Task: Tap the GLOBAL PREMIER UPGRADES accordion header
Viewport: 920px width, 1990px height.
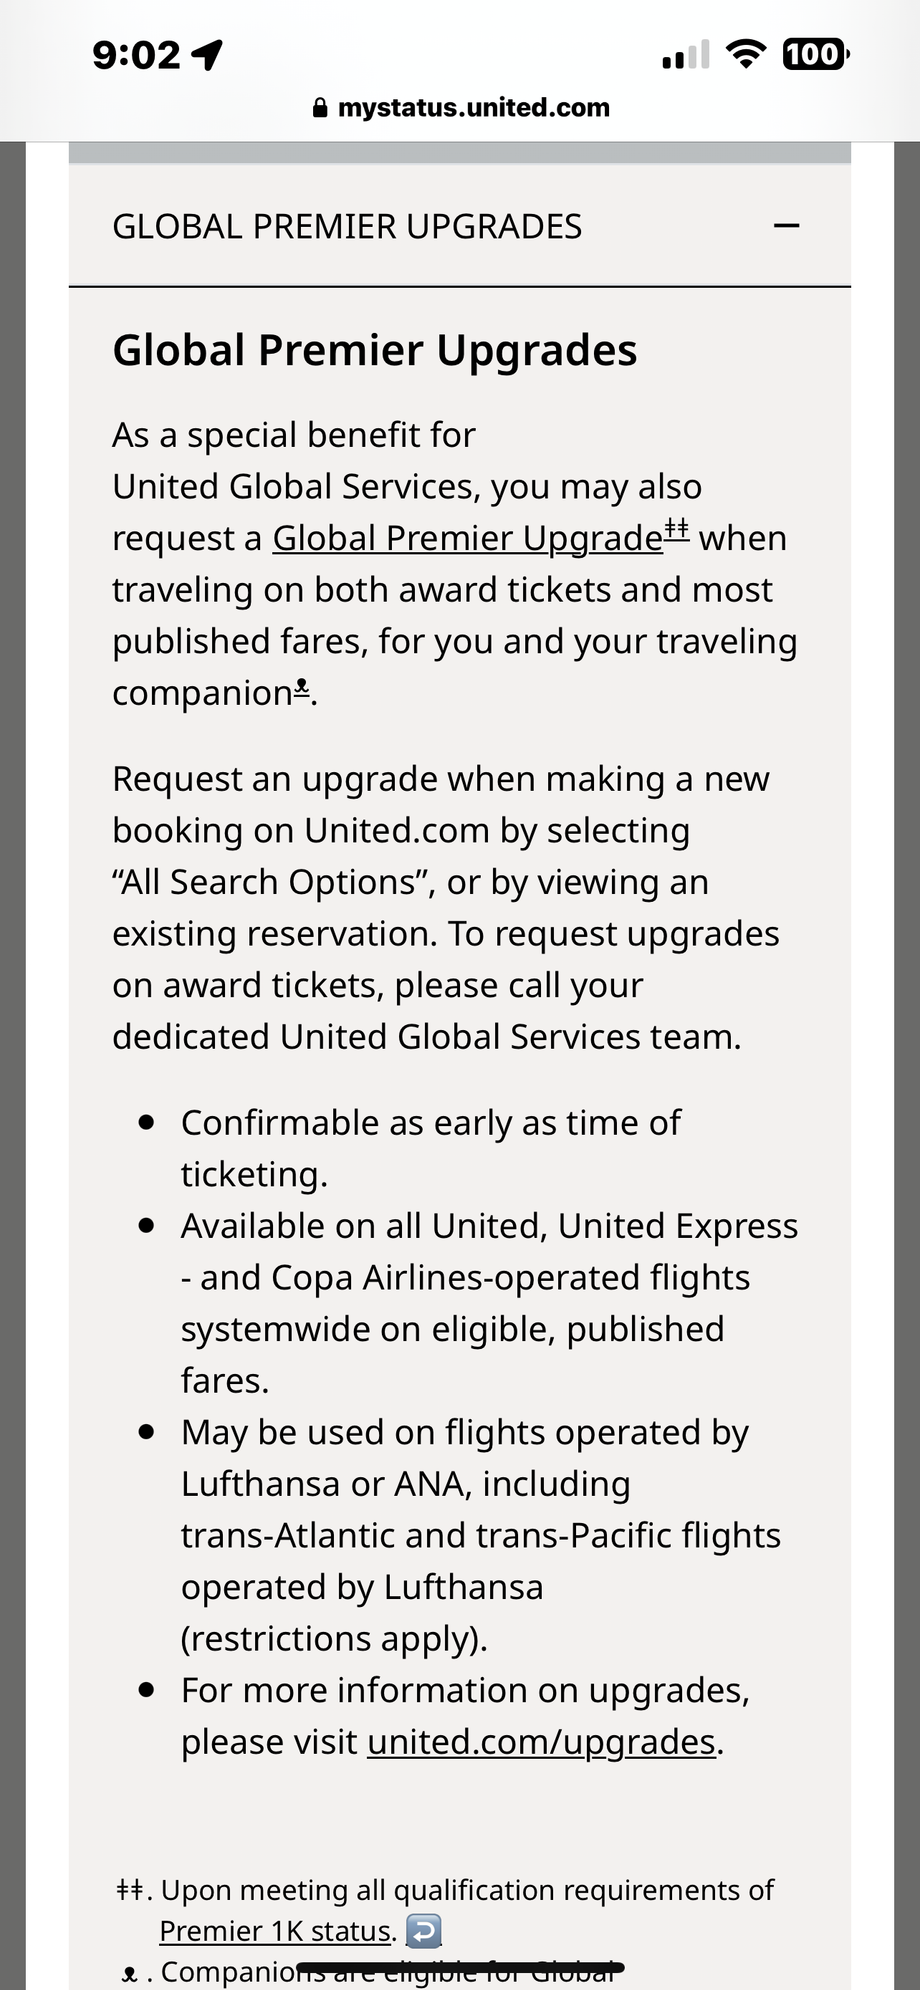Action: click(347, 227)
